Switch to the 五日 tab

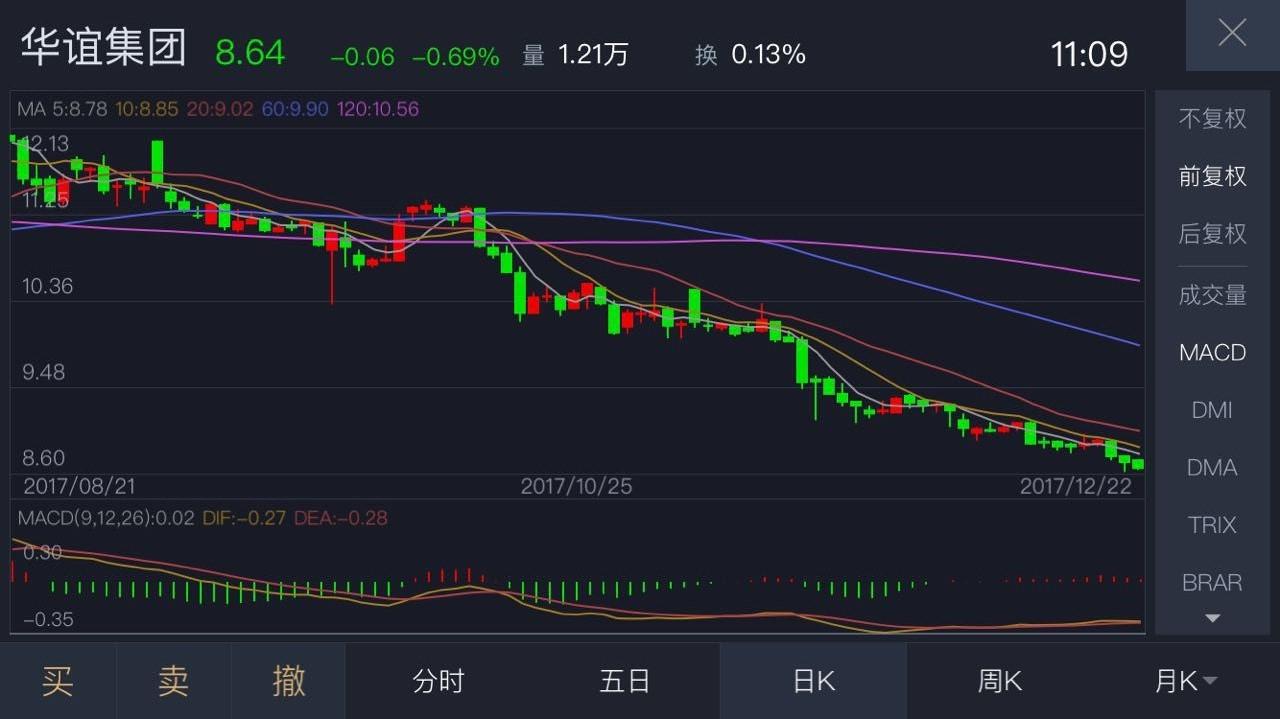[626, 681]
